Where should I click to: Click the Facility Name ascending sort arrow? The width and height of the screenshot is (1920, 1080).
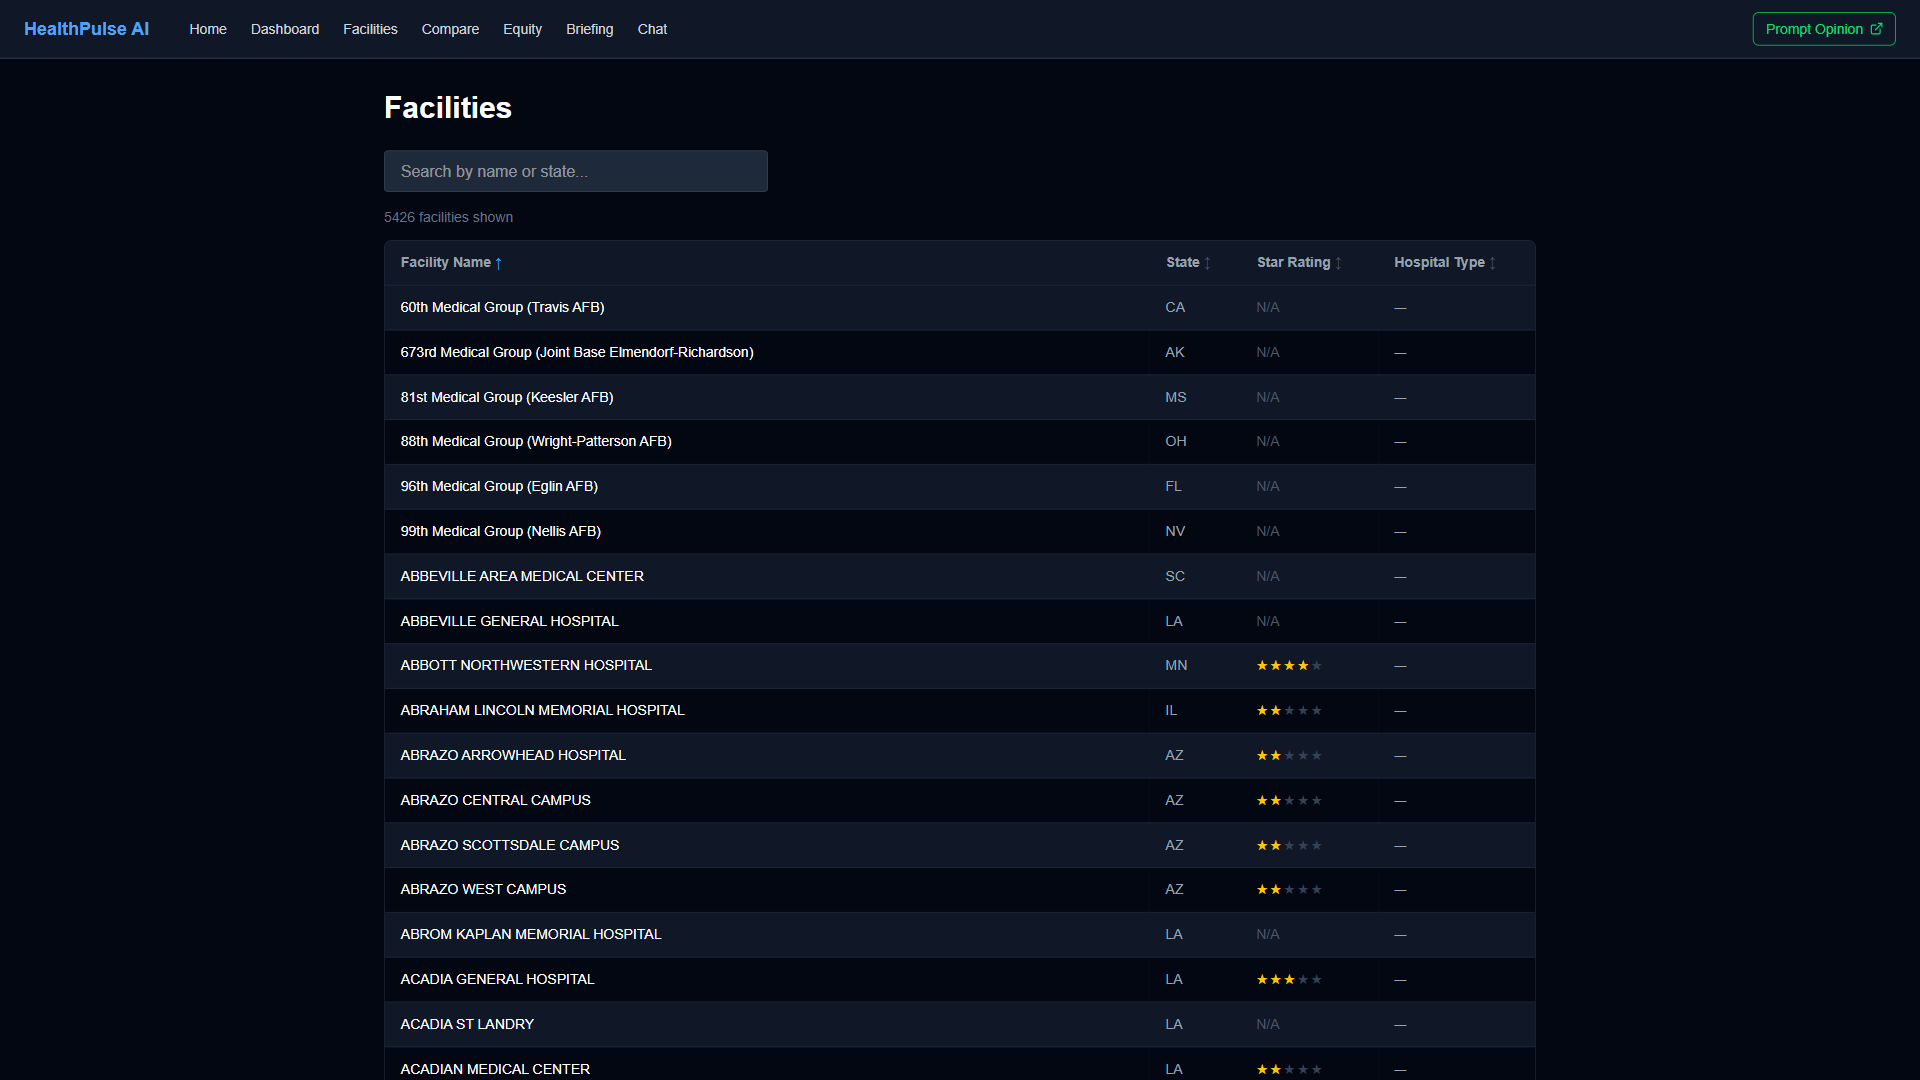tap(498, 263)
